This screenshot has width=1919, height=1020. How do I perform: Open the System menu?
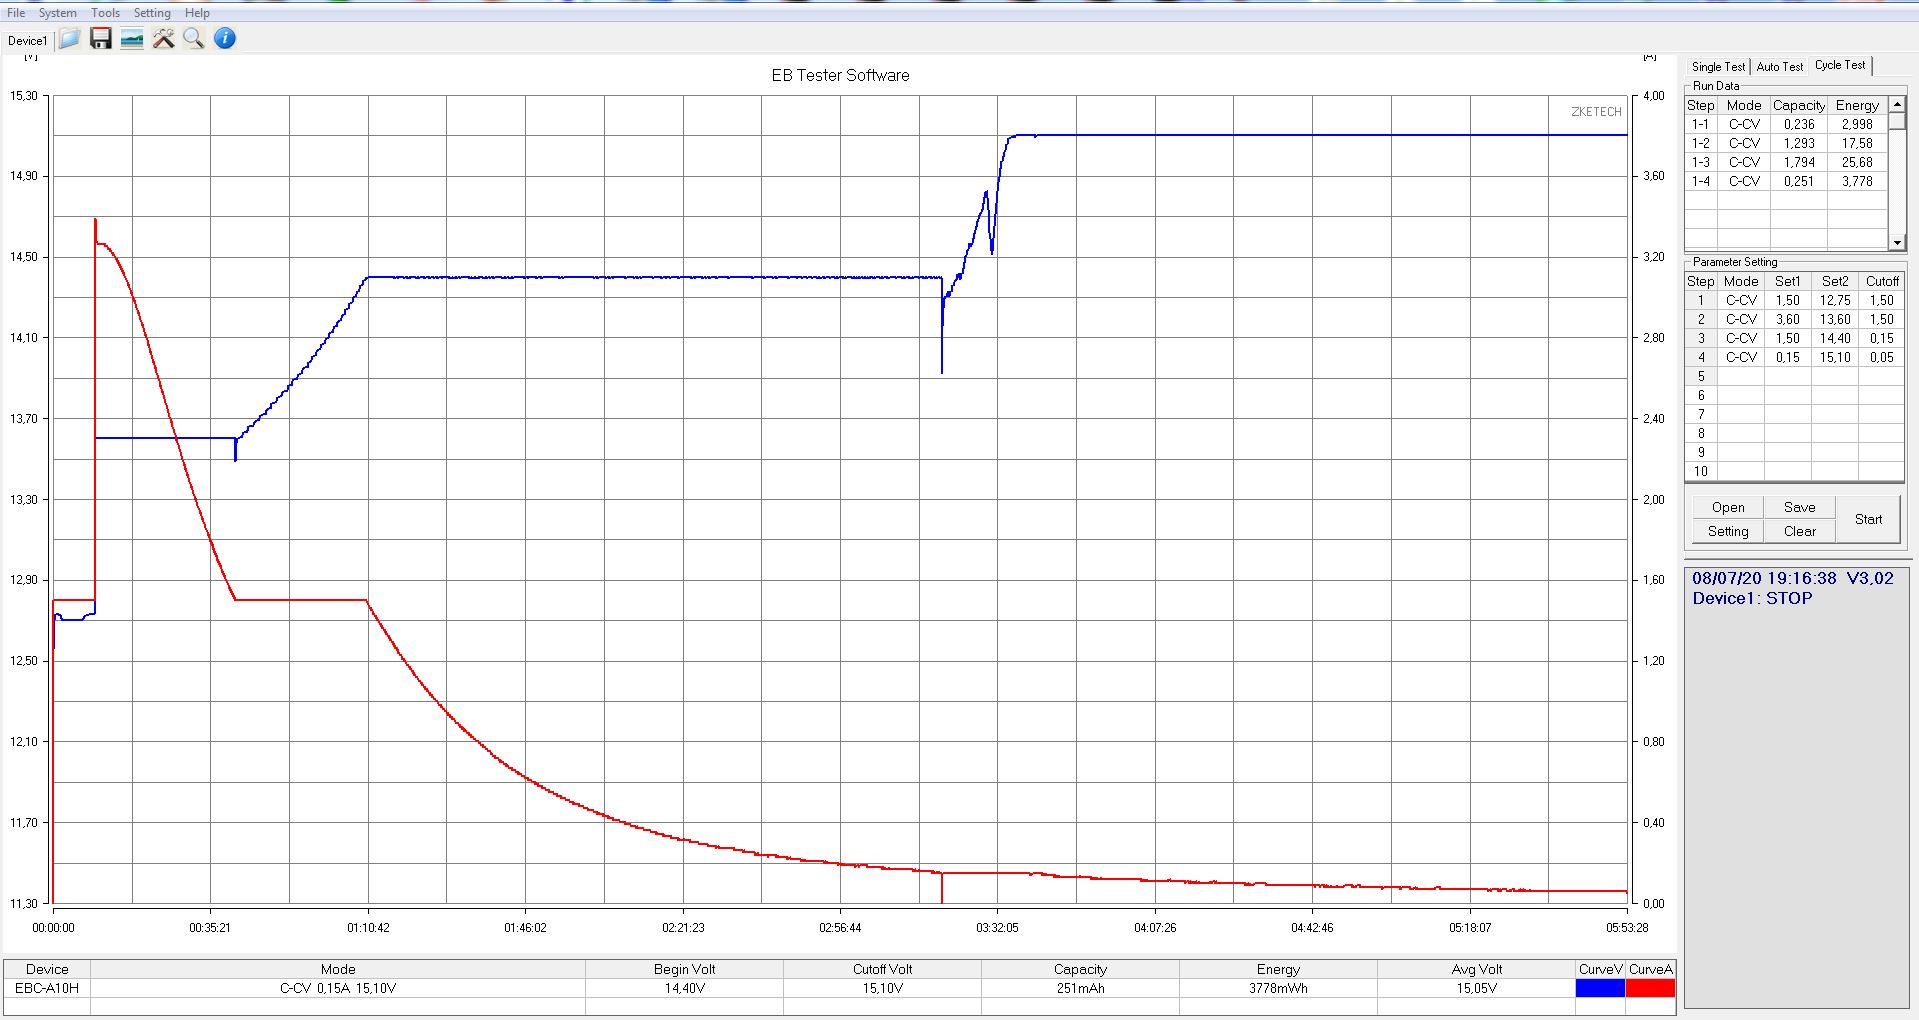click(x=57, y=13)
